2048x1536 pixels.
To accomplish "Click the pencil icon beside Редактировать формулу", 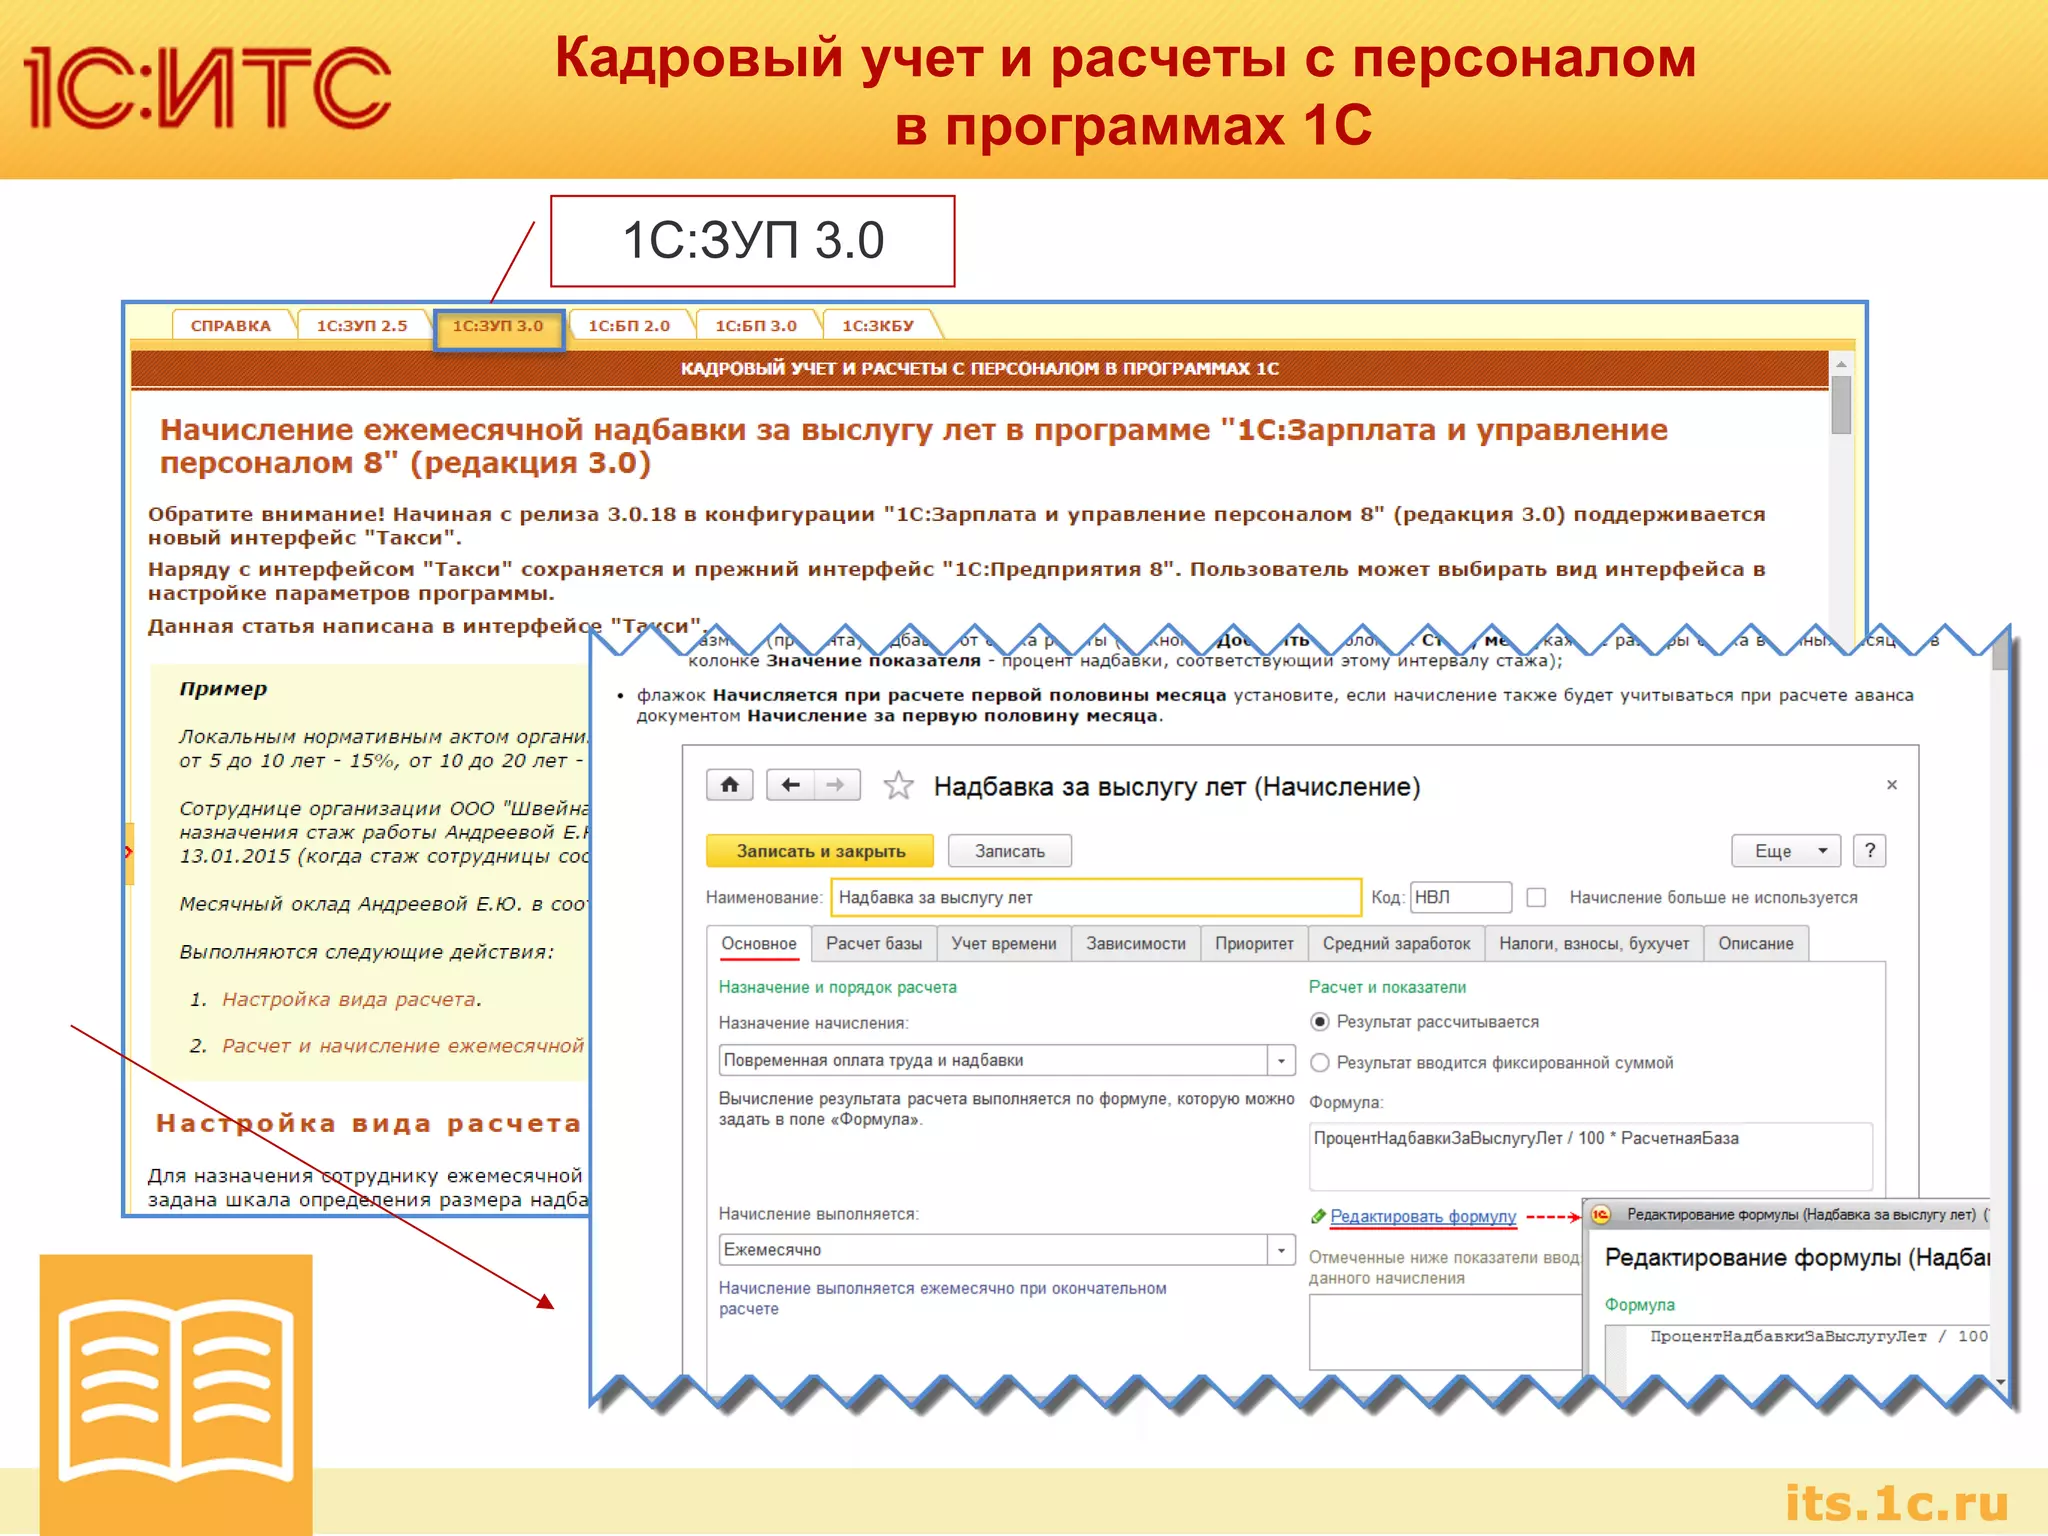I will (x=1318, y=1216).
